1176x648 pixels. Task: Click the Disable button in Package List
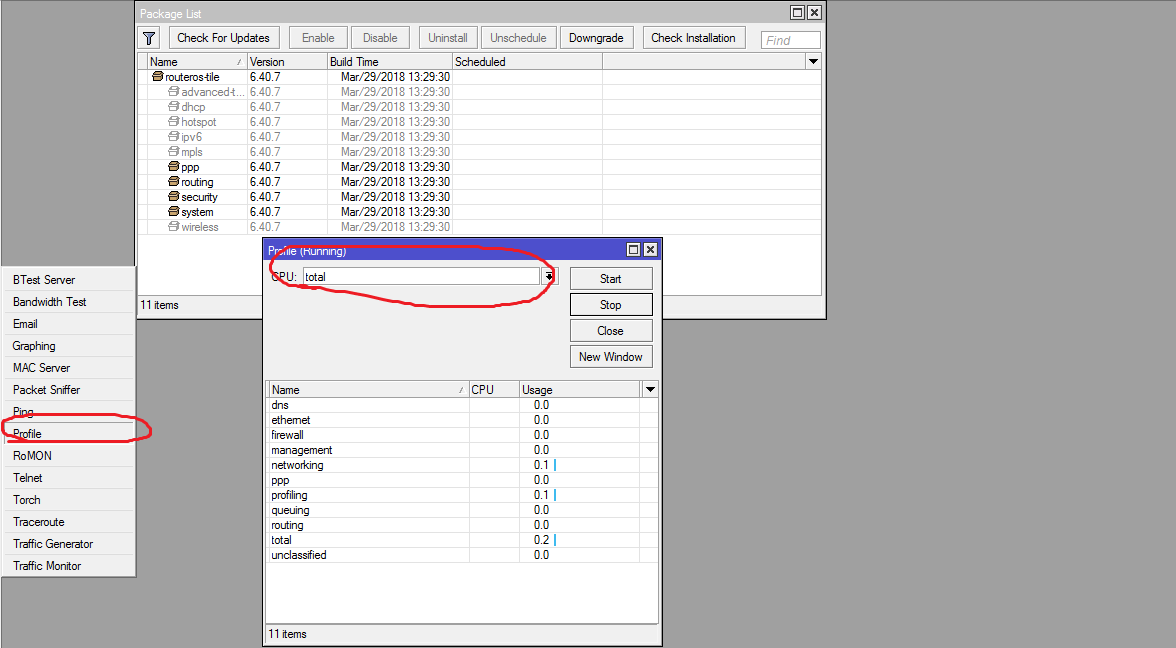[380, 38]
